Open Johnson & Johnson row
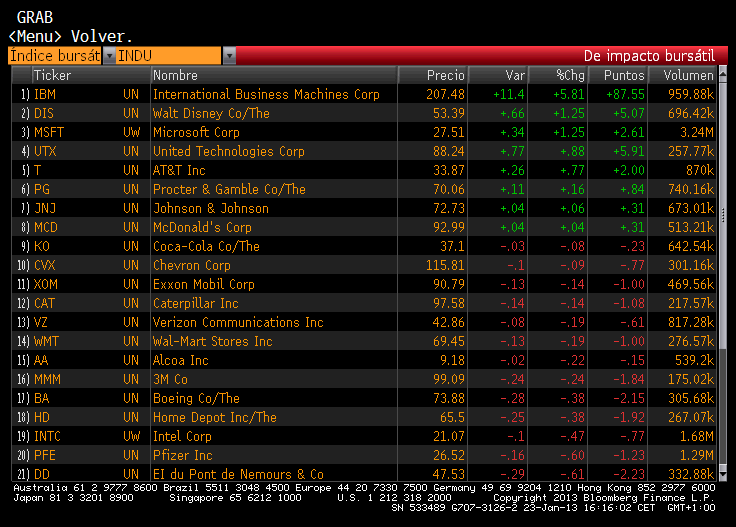The image size is (736, 527). [364, 208]
